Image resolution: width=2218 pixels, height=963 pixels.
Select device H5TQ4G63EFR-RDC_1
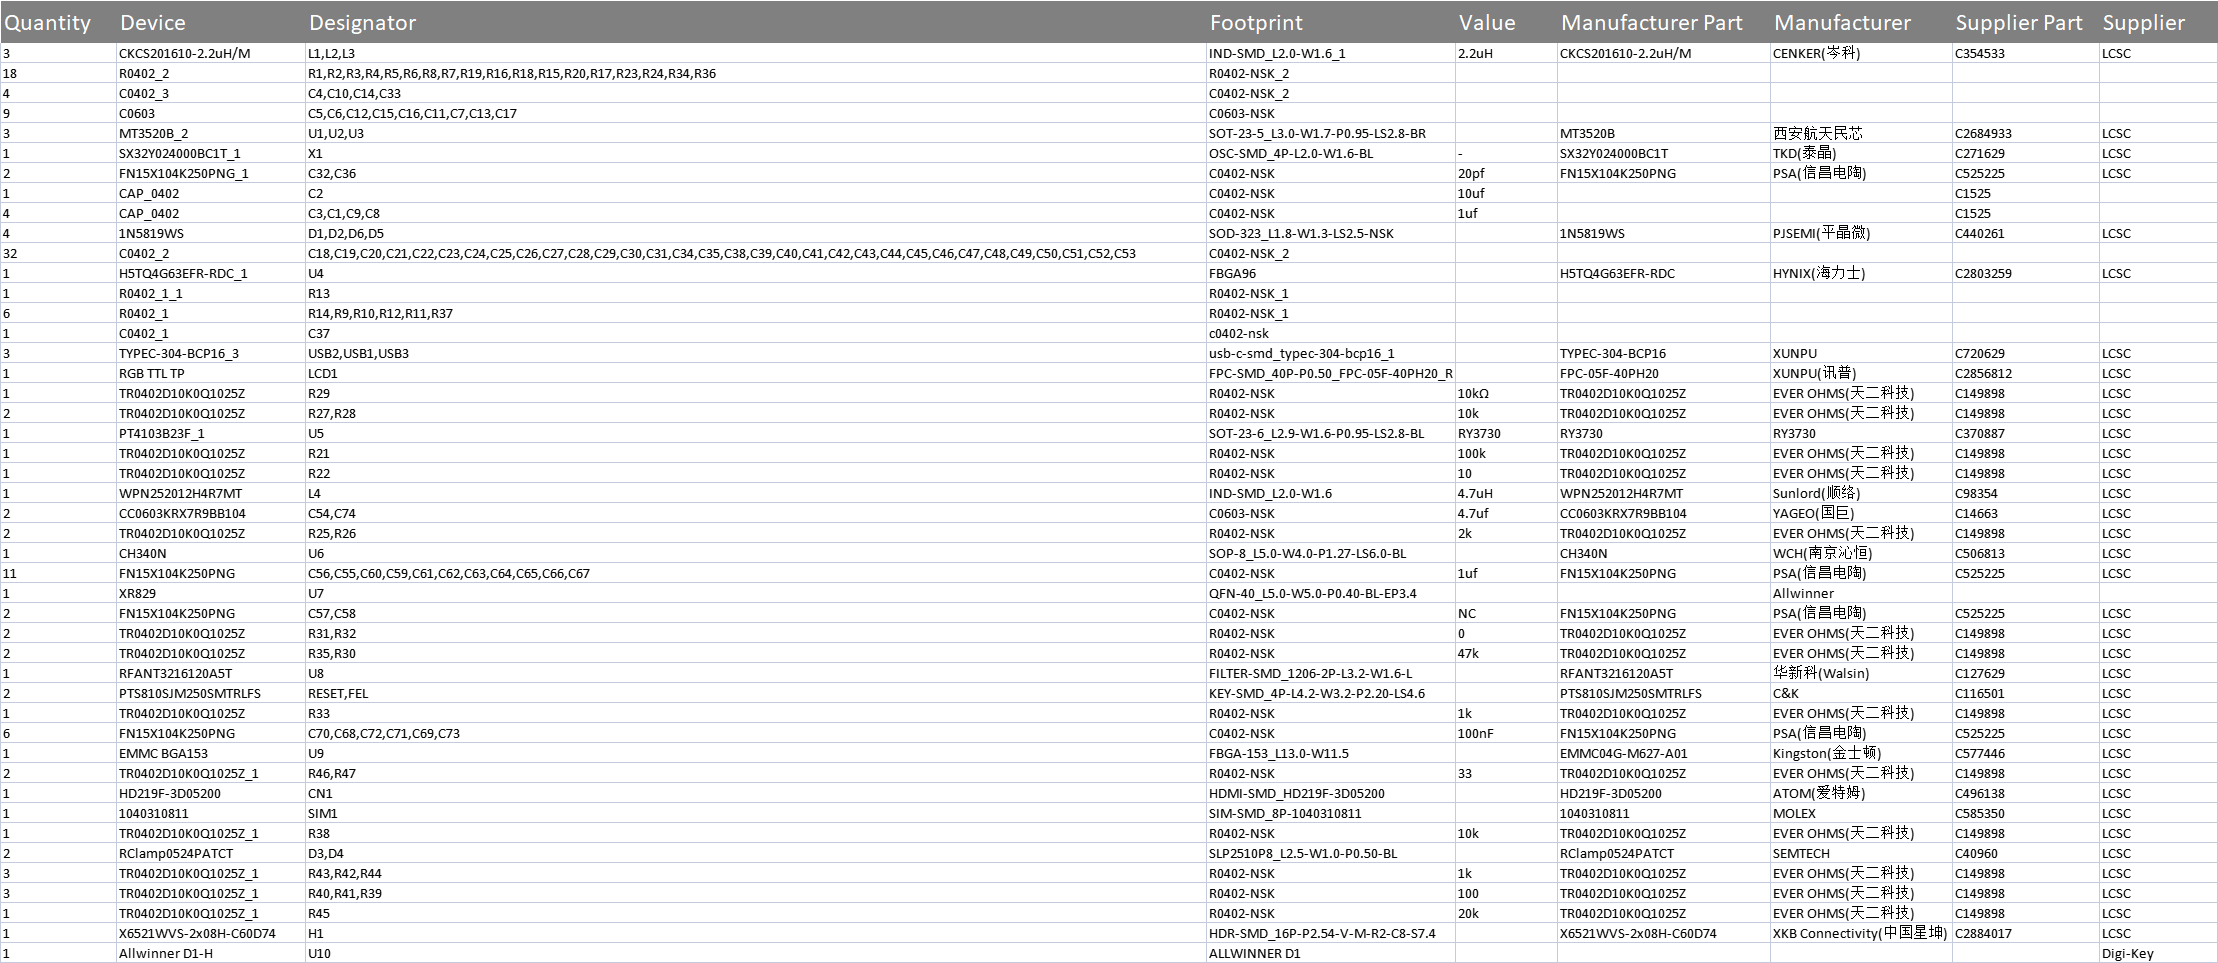point(183,273)
